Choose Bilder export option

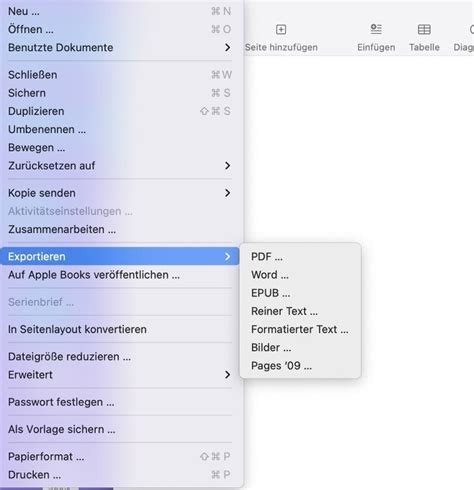coord(300,348)
